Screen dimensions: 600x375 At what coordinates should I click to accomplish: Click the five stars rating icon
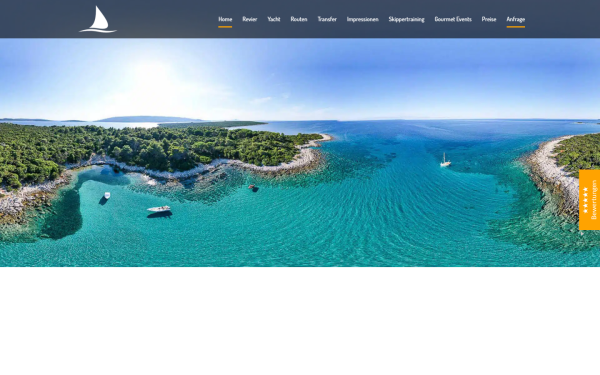pyautogui.click(x=585, y=200)
